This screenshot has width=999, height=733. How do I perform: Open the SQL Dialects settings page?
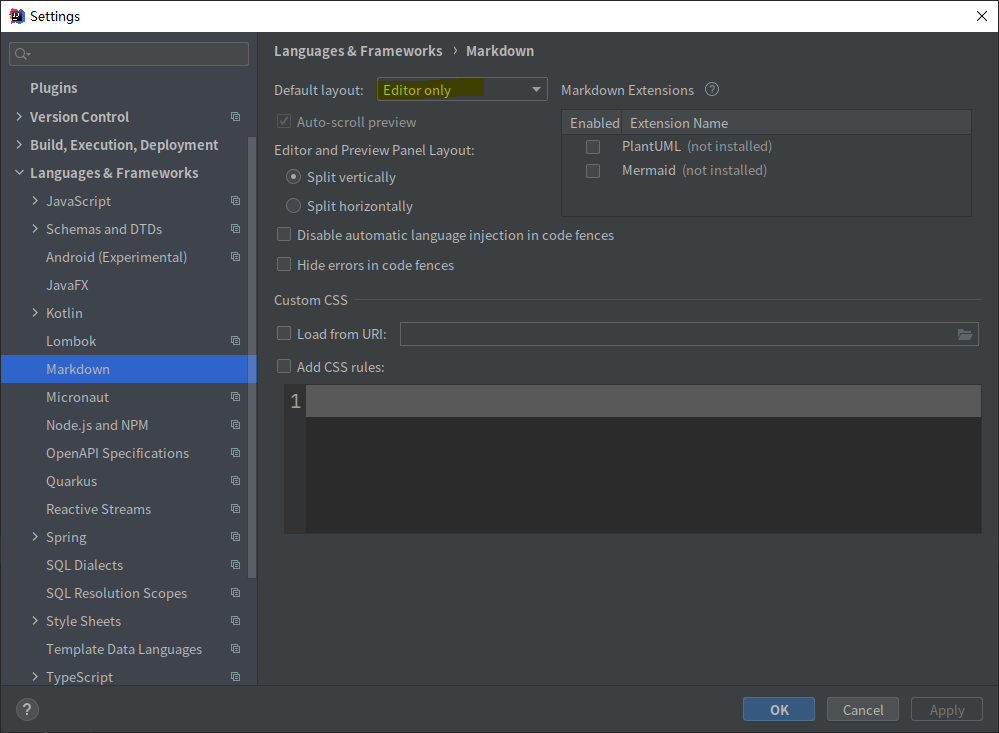[x=84, y=565]
